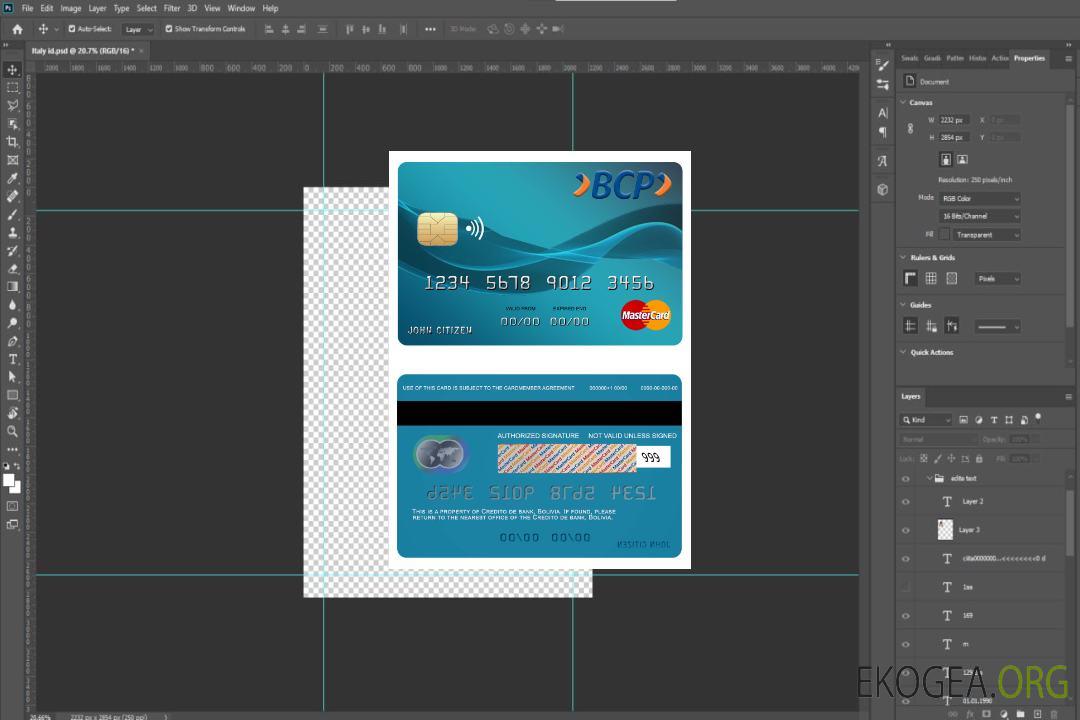This screenshot has width=1080, height=720.
Task: Open the Paragraph panel icon
Action: click(x=882, y=132)
